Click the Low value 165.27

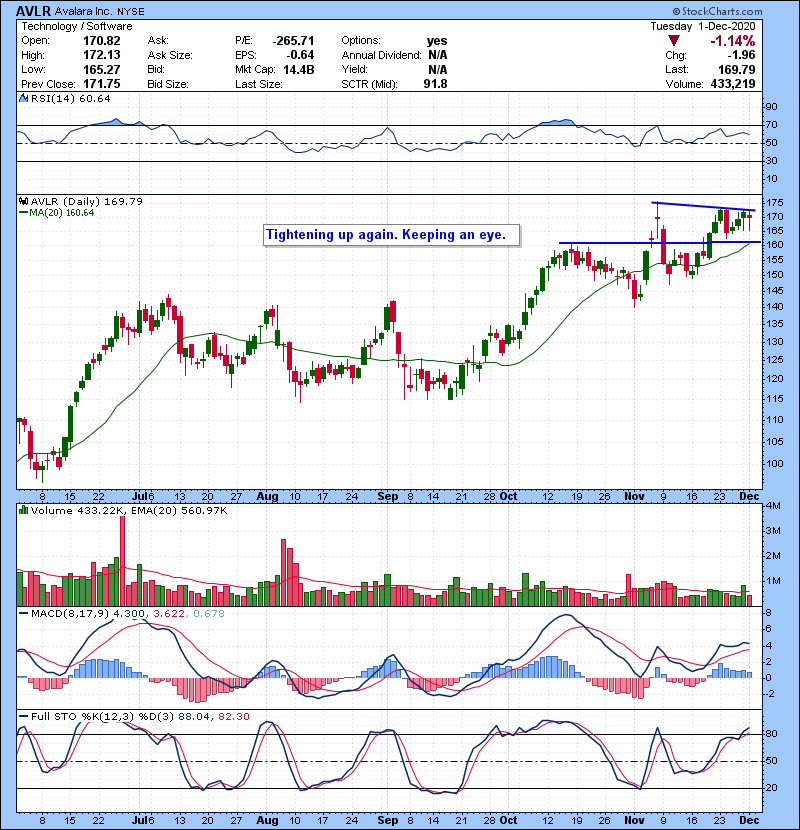click(102, 69)
